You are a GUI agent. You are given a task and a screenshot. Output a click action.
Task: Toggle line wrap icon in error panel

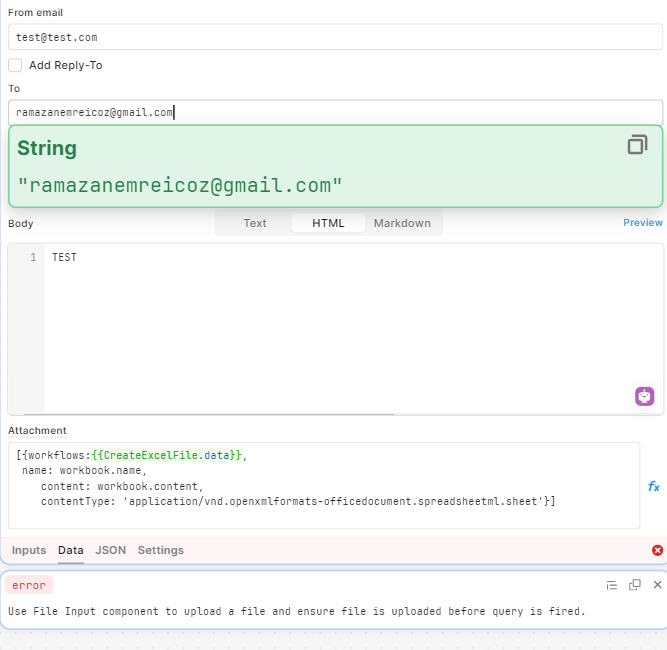611,585
